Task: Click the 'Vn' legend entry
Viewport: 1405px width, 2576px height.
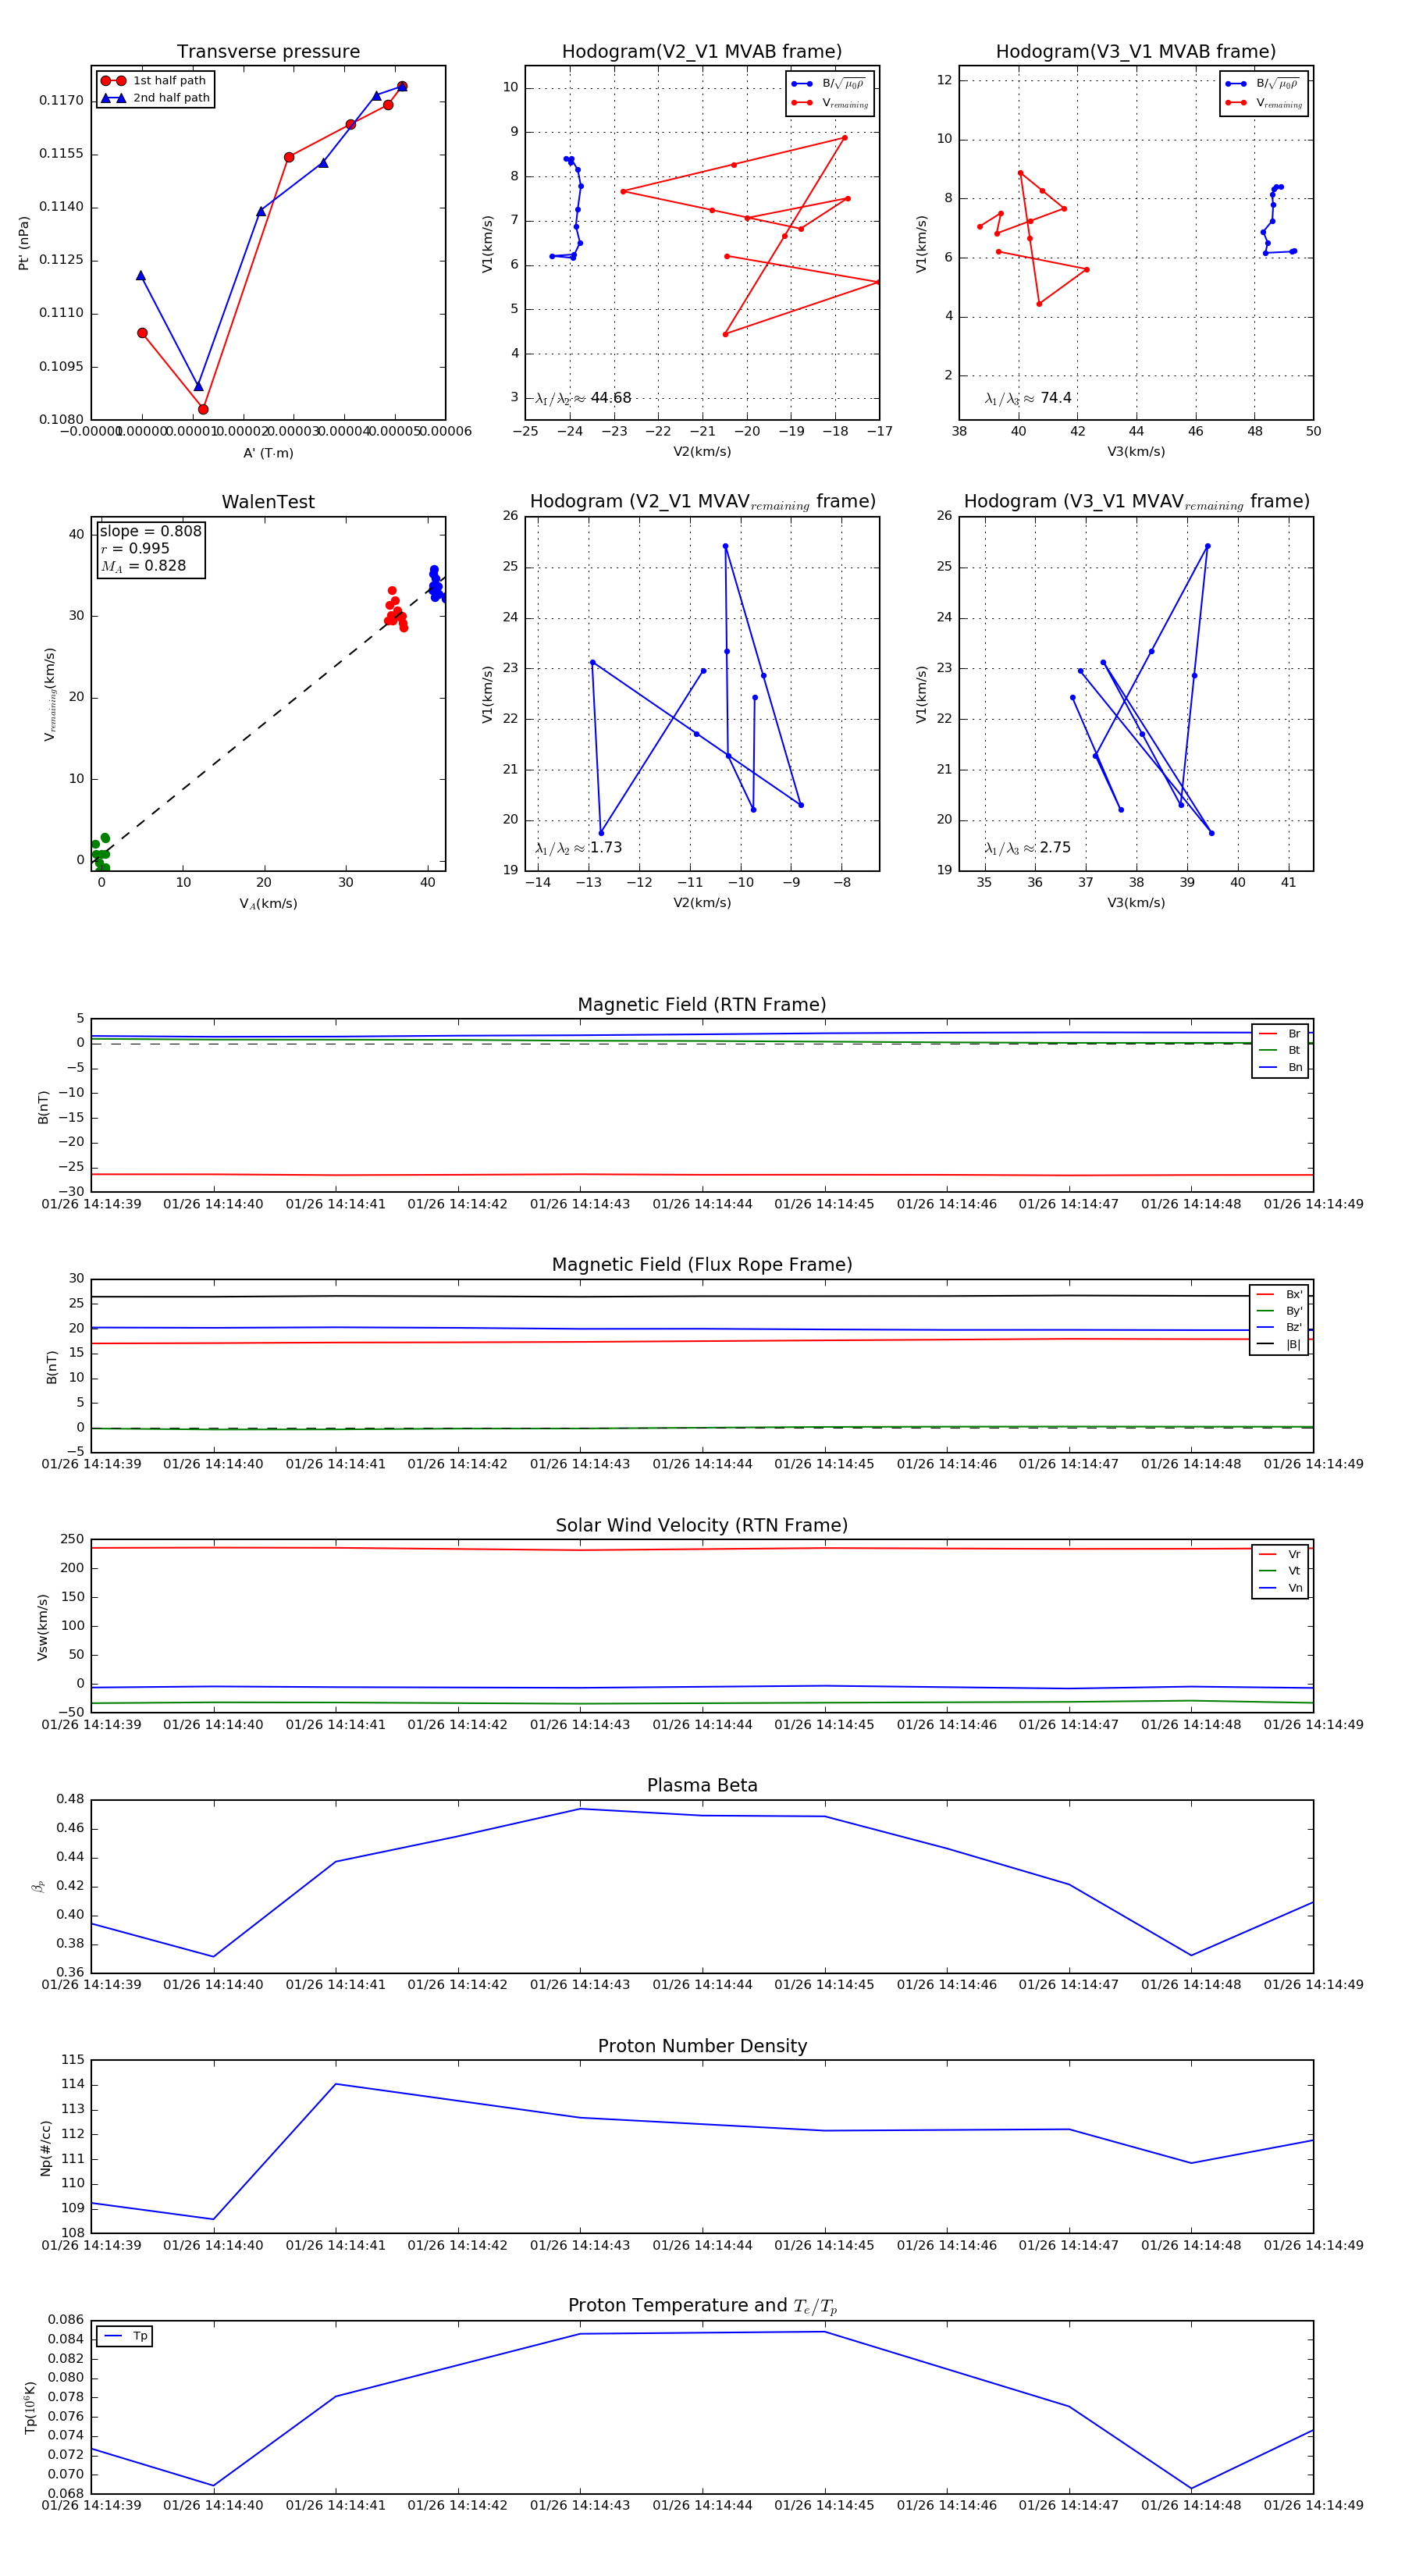Action: (x=1280, y=1588)
